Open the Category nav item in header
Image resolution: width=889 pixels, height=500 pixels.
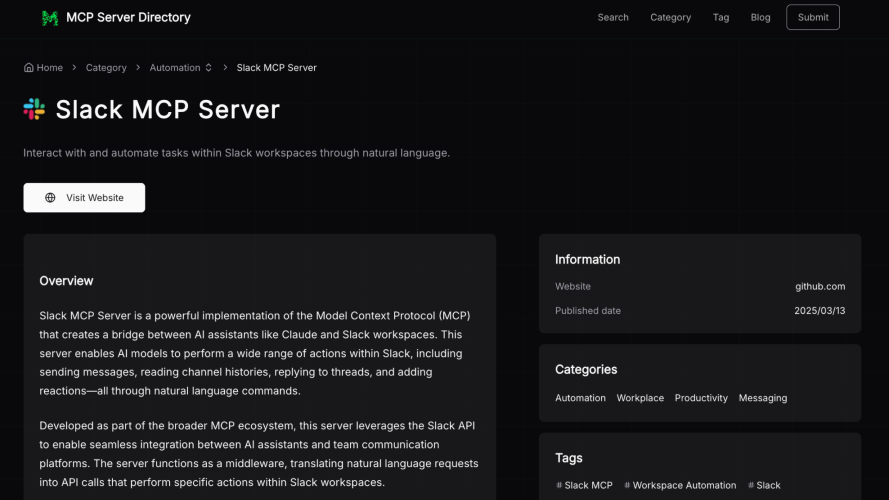[670, 18]
